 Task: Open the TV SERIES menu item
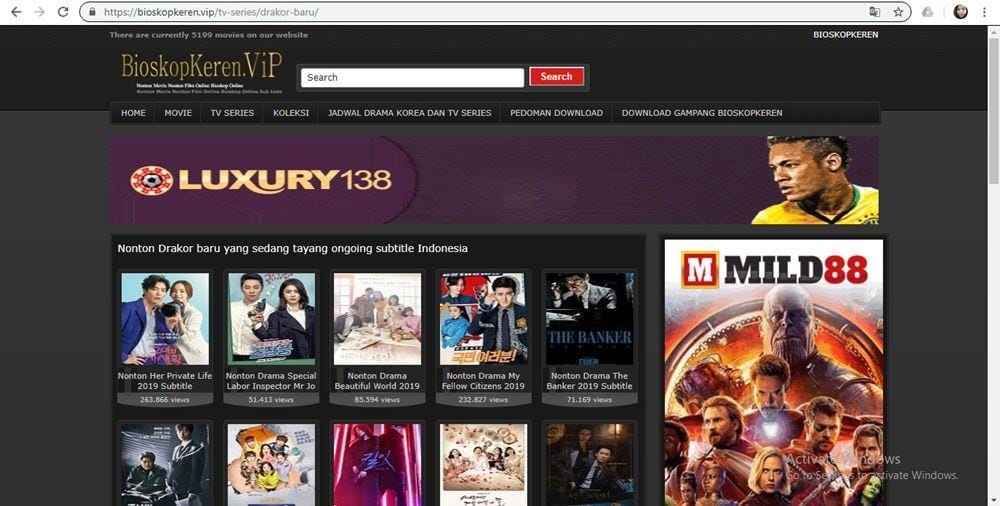pos(232,113)
